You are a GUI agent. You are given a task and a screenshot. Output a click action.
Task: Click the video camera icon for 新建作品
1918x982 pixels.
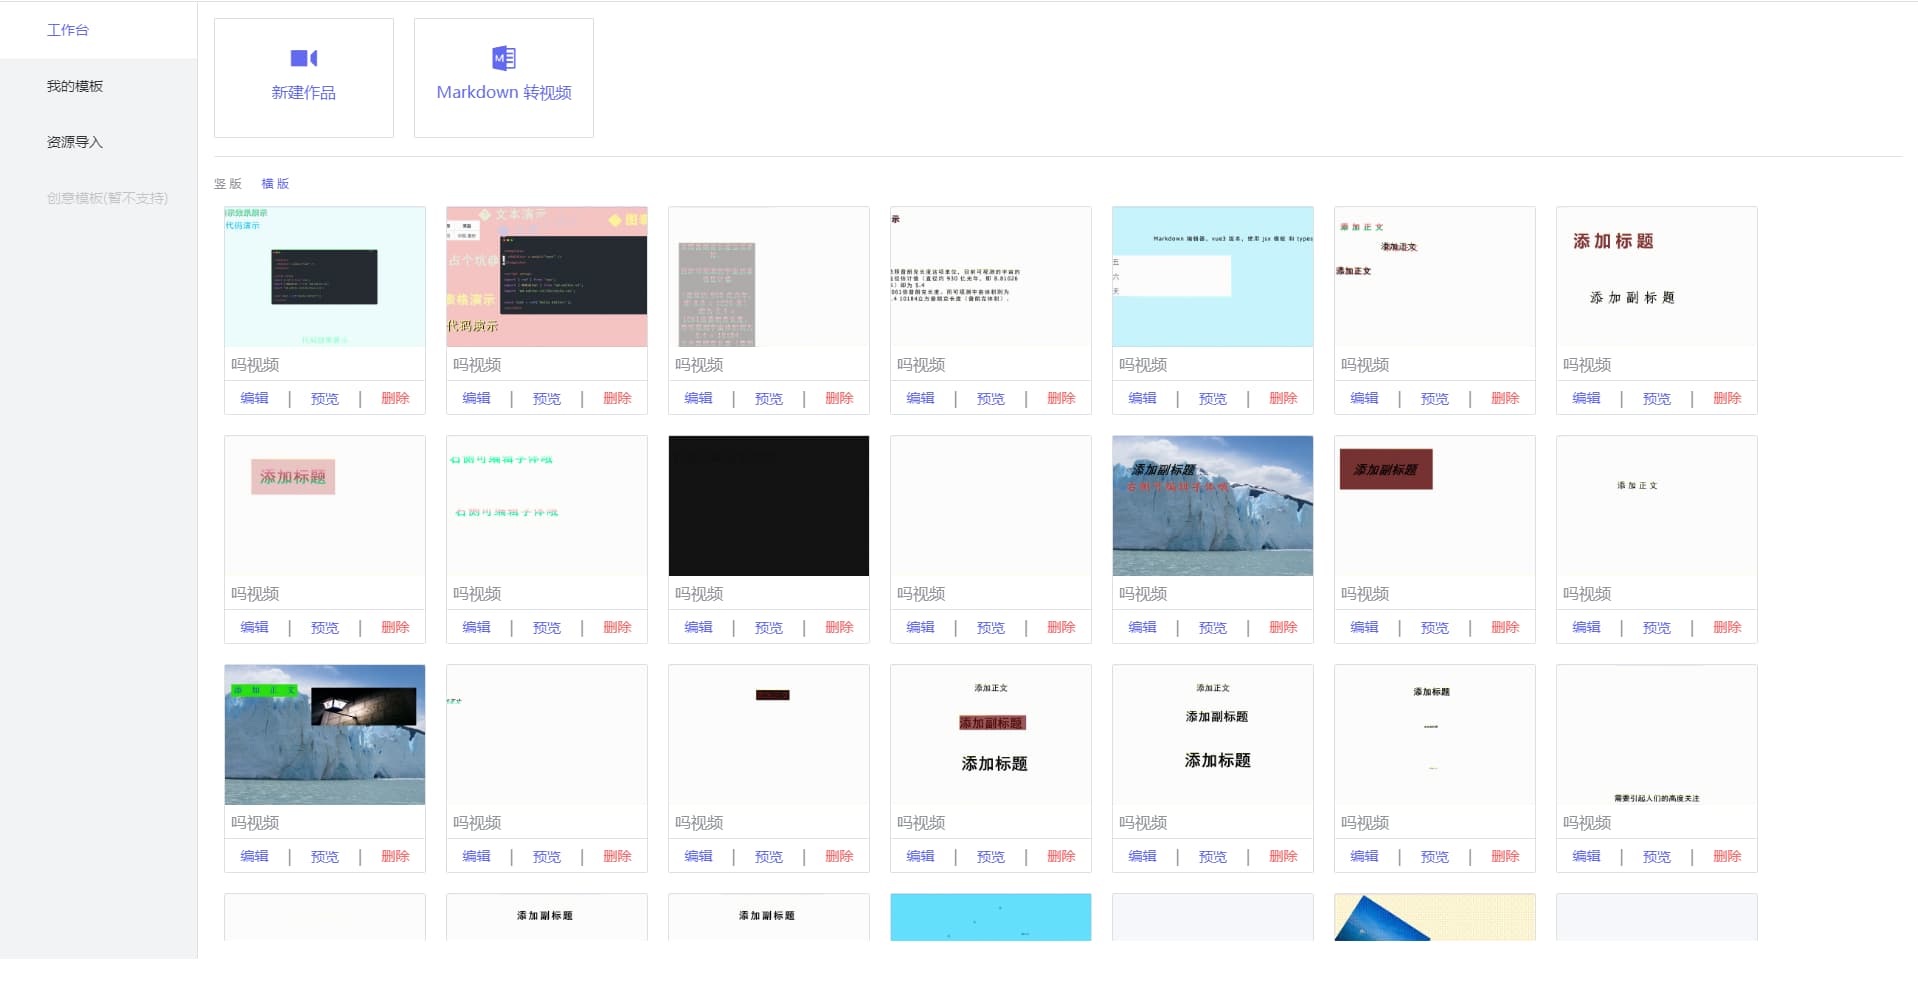303,58
